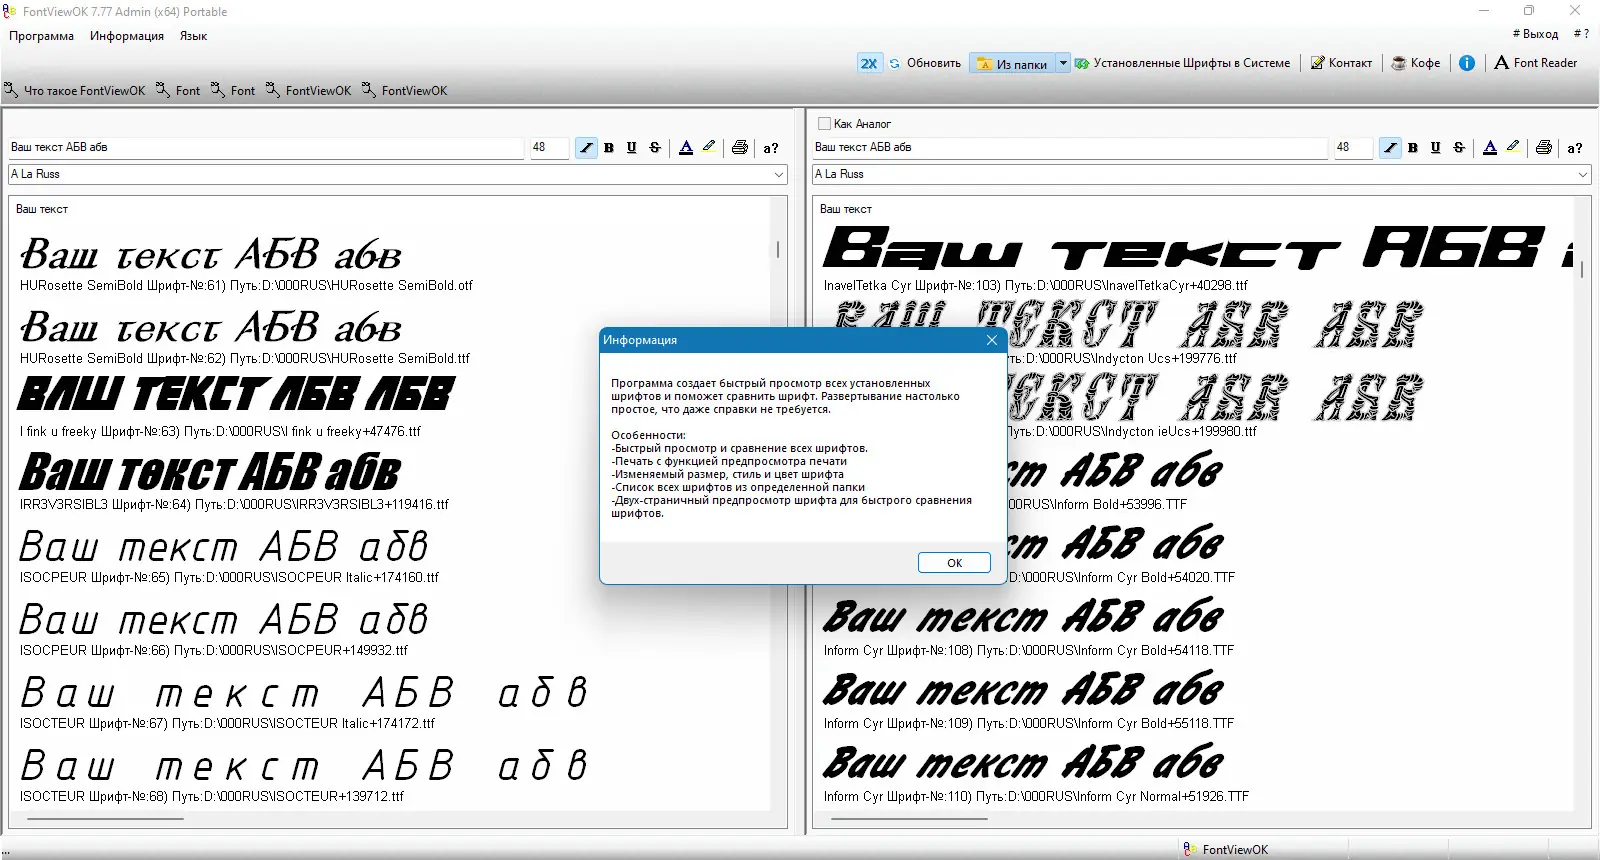The height and width of the screenshot is (860, 1600).
Task: Select the HURosette SemiBold Шрифт-№:61 caption
Action: coord(246,286)
